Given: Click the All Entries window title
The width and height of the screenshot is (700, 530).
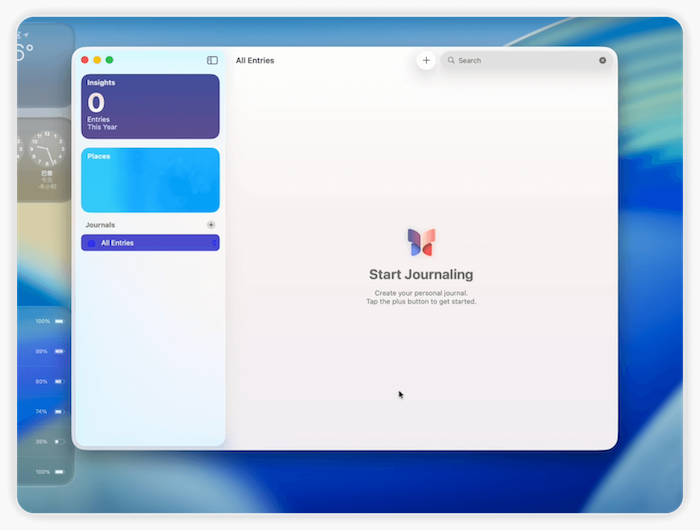Looking at the screenshot, I should tap(255, 61).
